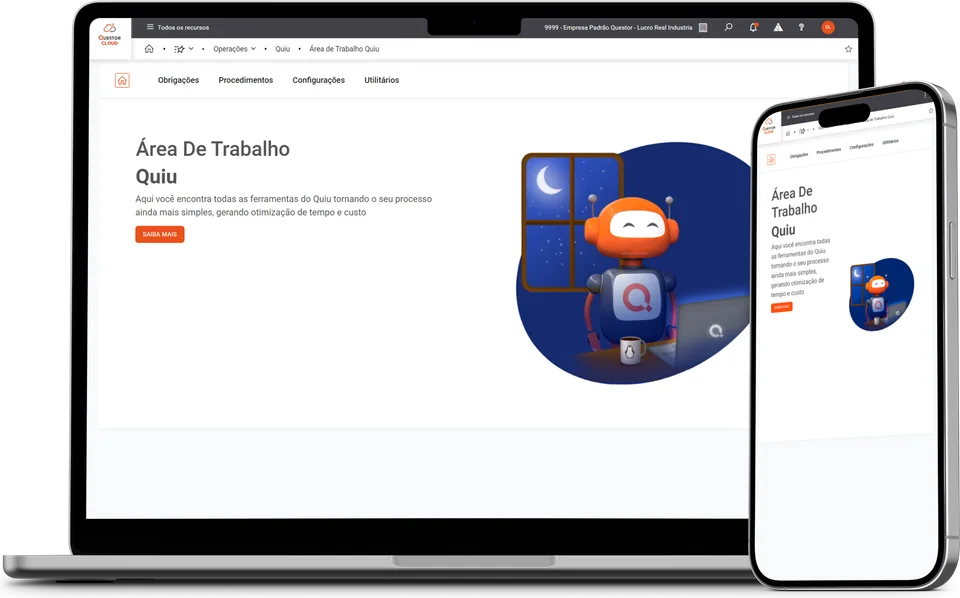Open the orange user avatar menu
Image resolution: width=960 pixels, height=598 pixels.
coord(828,27)
